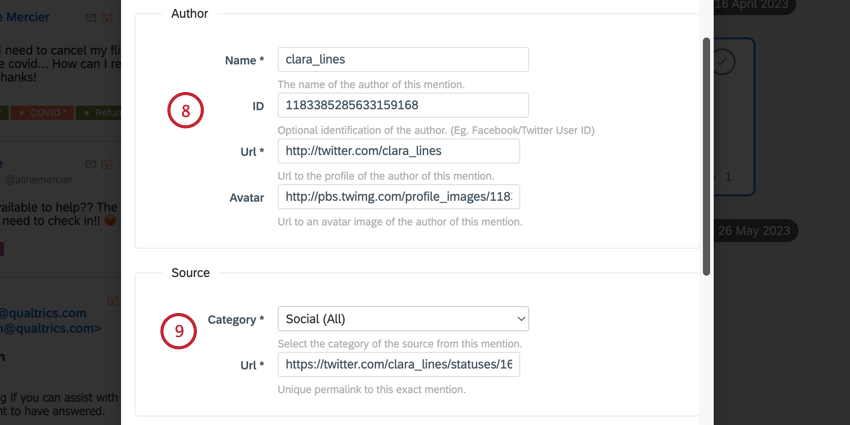Click the checkmark circle icon on the right card

(x=722, y=62)
